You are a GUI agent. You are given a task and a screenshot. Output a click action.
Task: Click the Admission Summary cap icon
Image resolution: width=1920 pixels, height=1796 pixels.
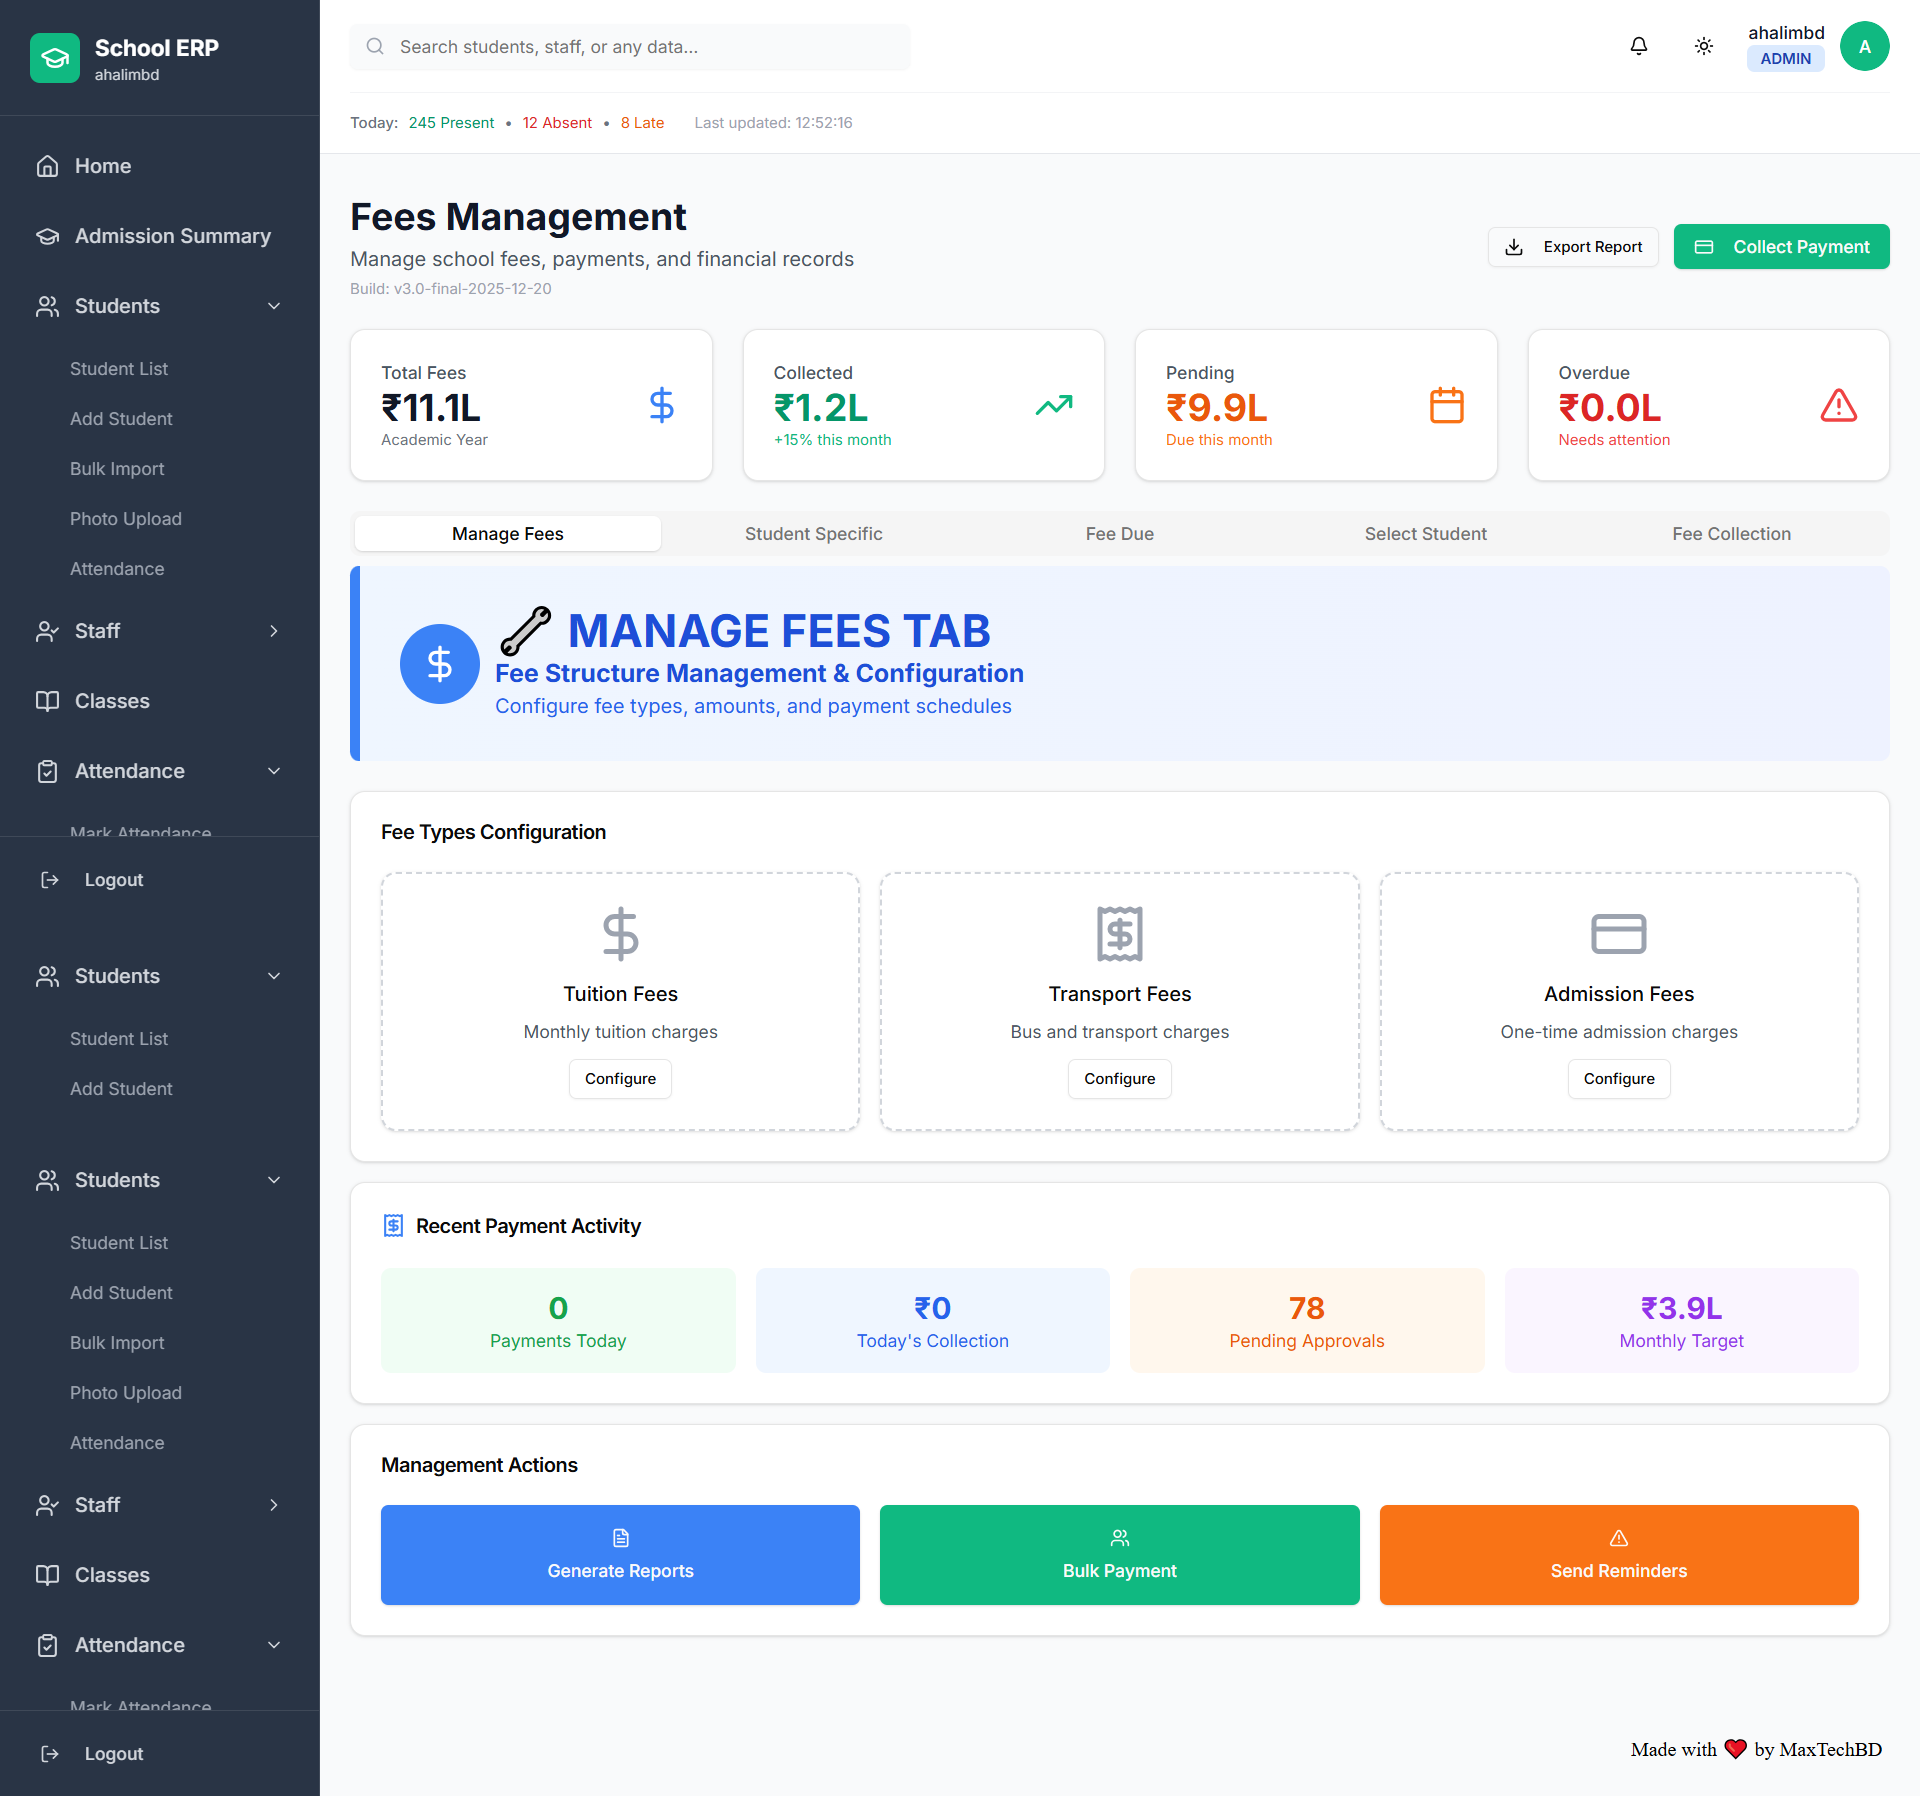point(47,236)
